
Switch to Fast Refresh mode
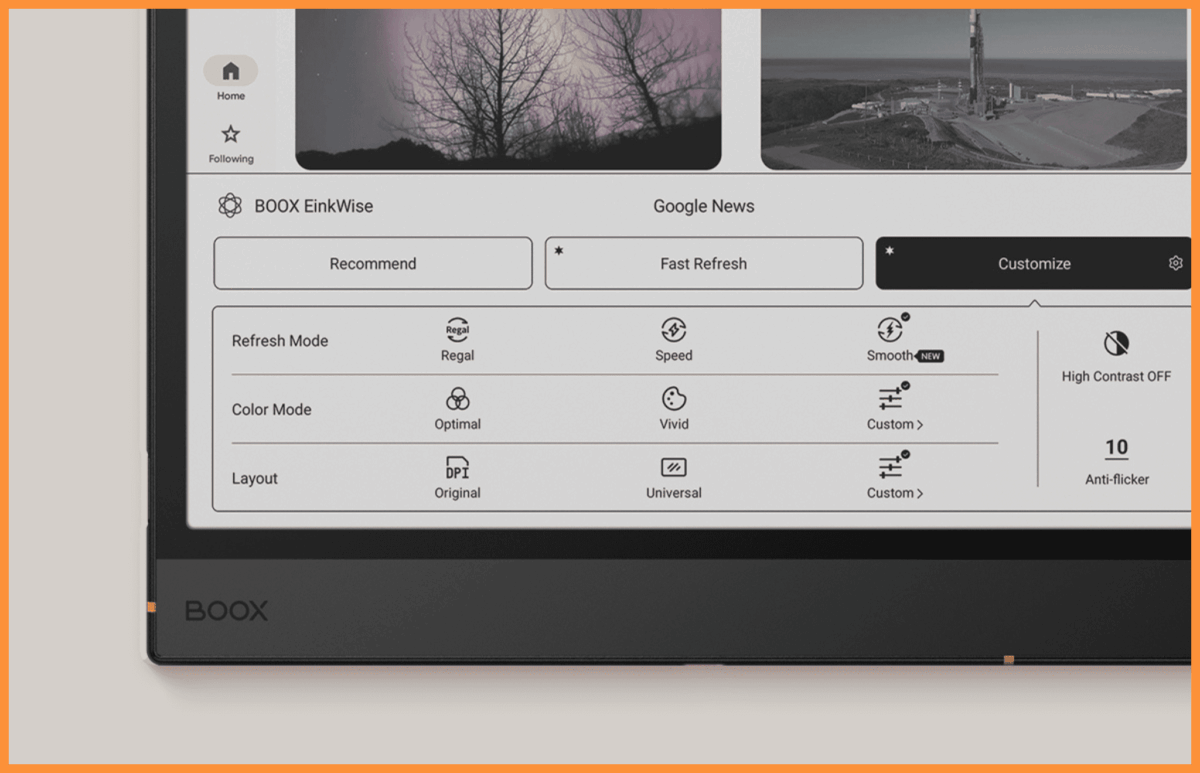704,263
